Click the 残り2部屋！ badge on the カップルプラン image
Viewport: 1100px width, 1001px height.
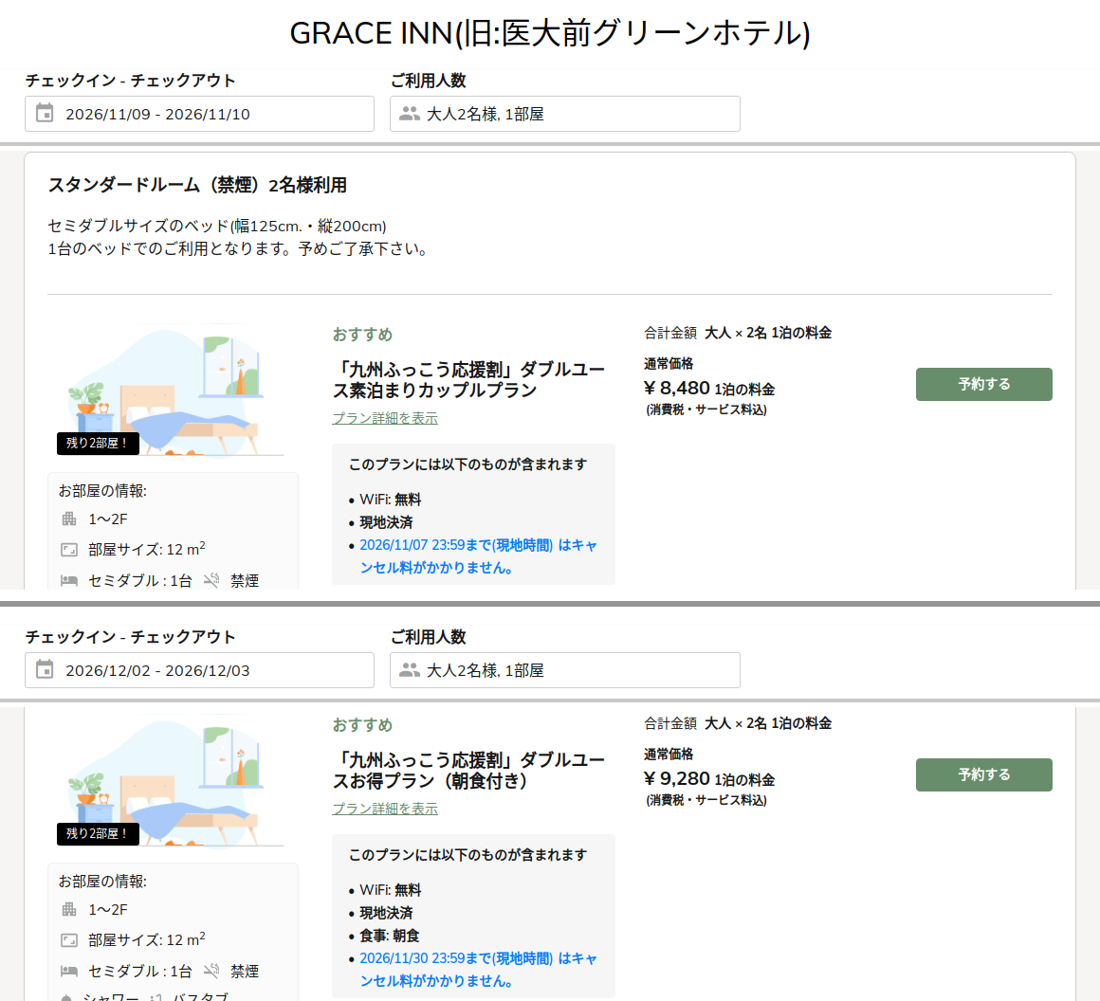tap(98, 443)
